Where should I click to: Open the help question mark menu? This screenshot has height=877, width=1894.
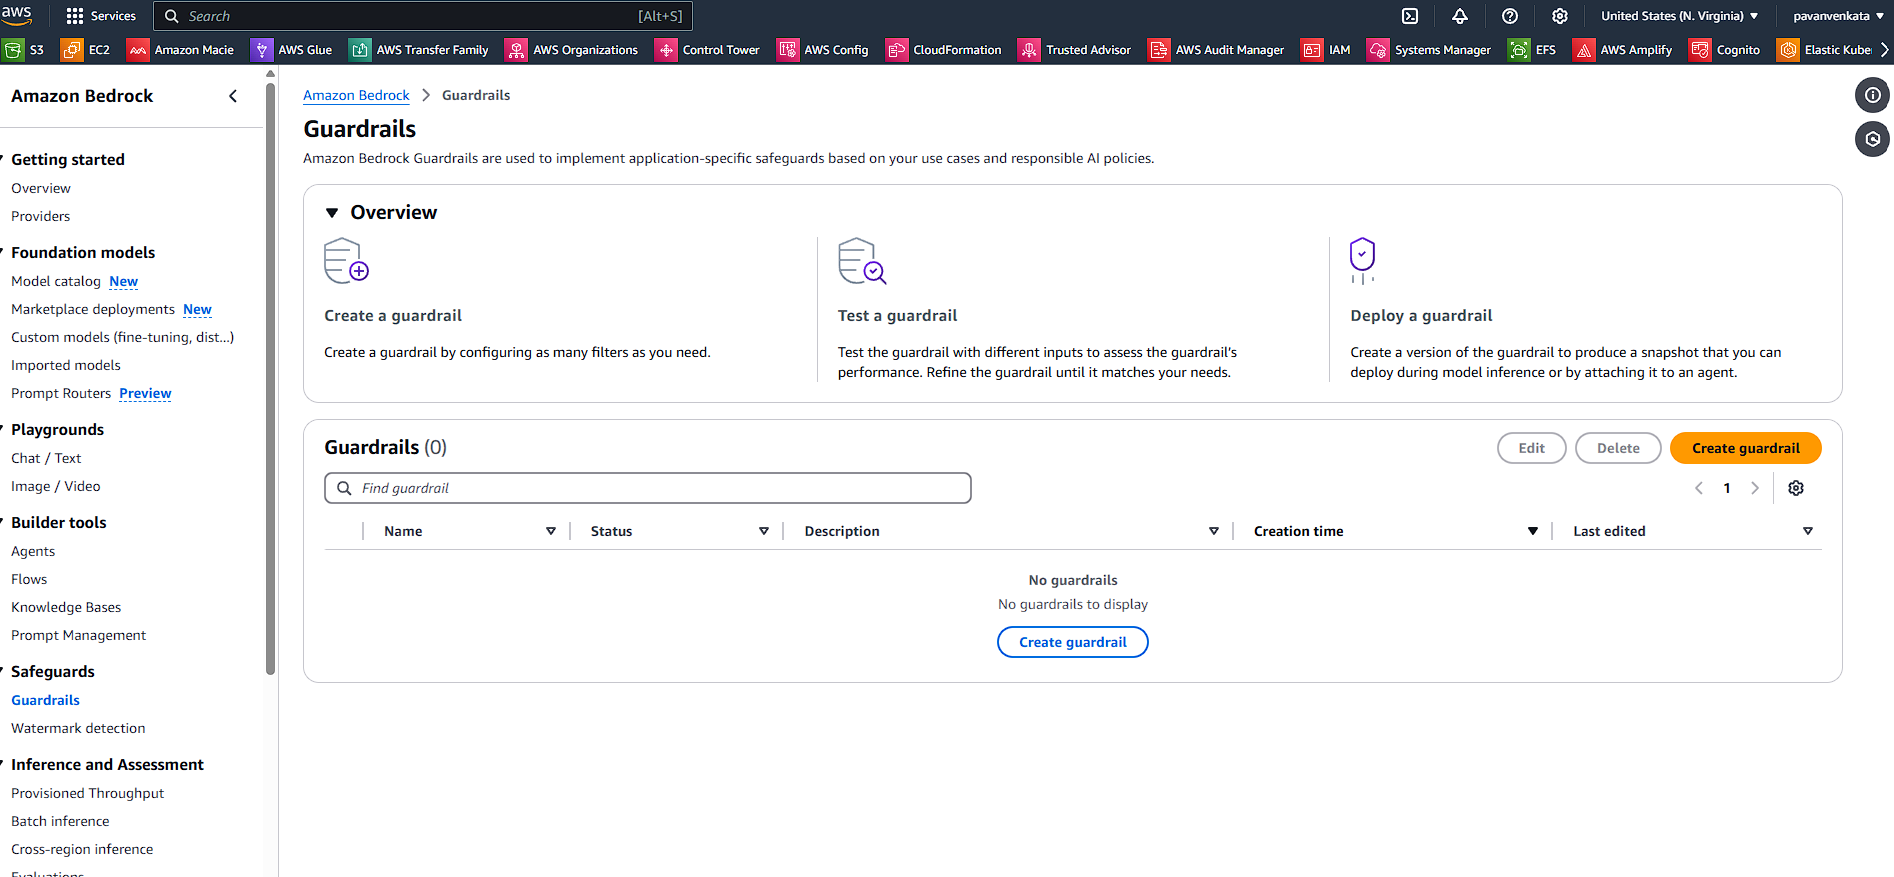(1510, 16)
